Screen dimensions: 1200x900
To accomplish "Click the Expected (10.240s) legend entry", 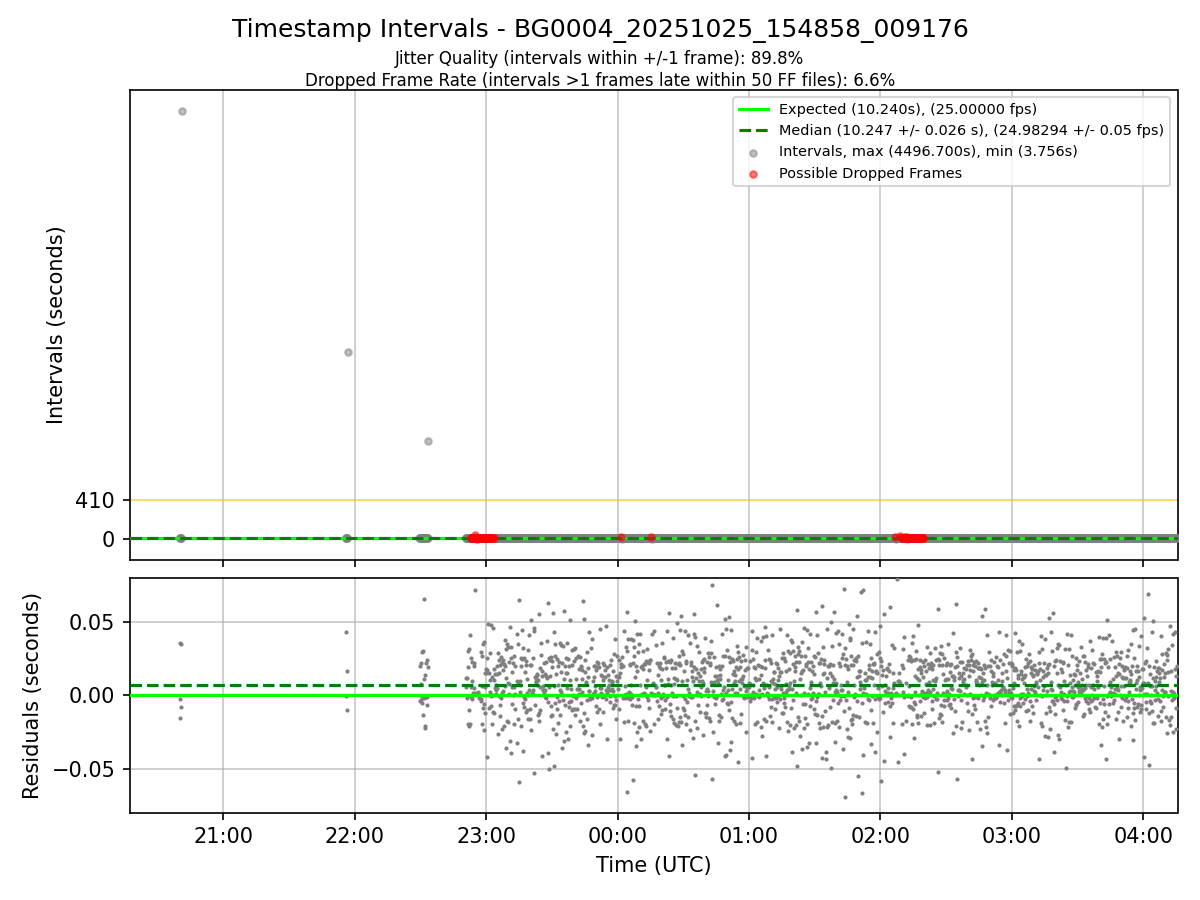I will coord(908,109).
